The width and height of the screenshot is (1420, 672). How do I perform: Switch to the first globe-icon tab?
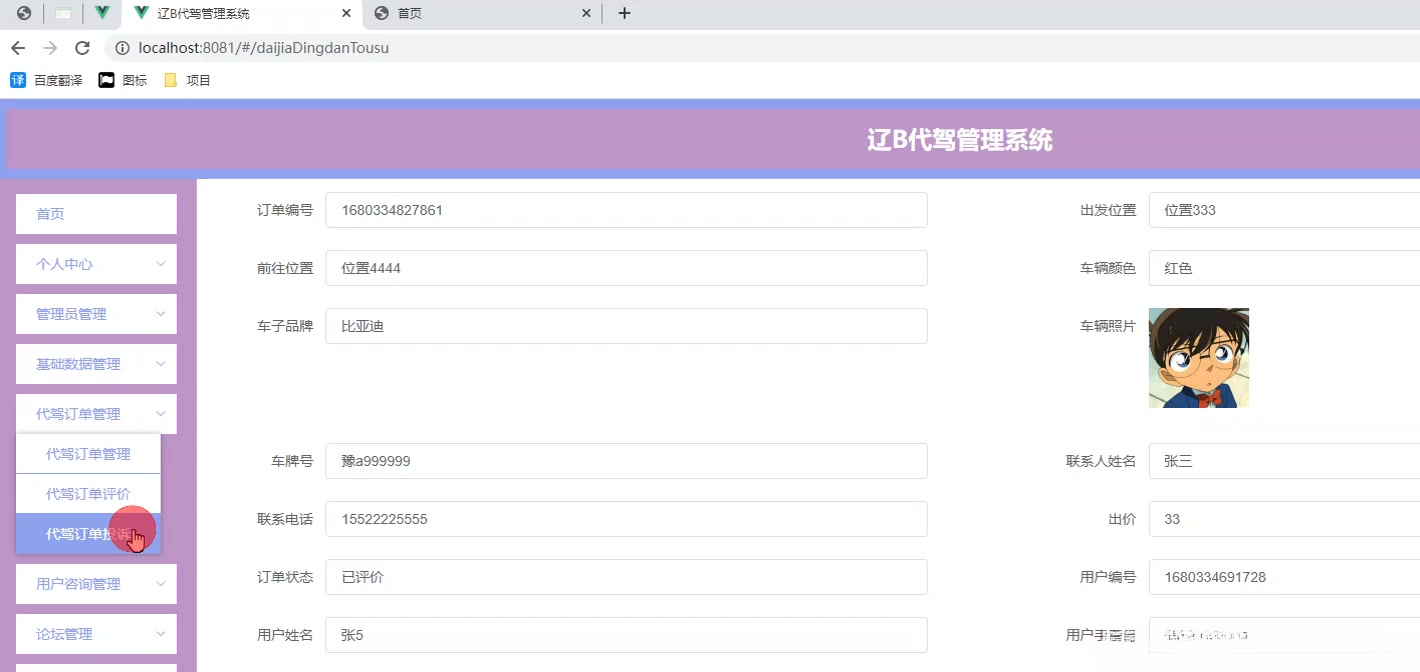click(24, 13)
